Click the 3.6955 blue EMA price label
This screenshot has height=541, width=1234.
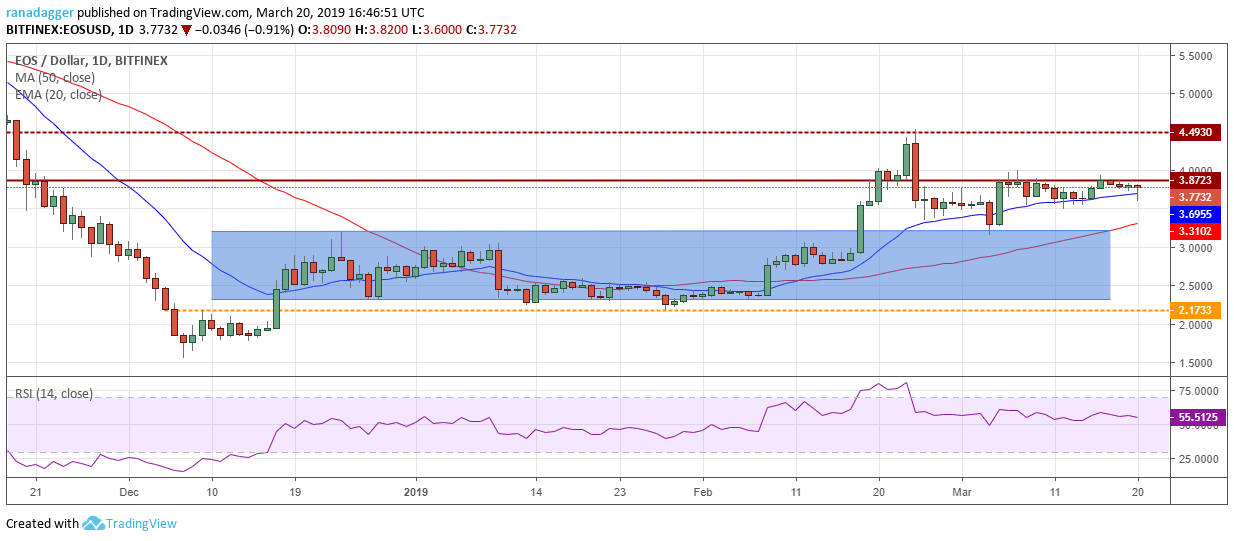click(x=1195, y=214)
